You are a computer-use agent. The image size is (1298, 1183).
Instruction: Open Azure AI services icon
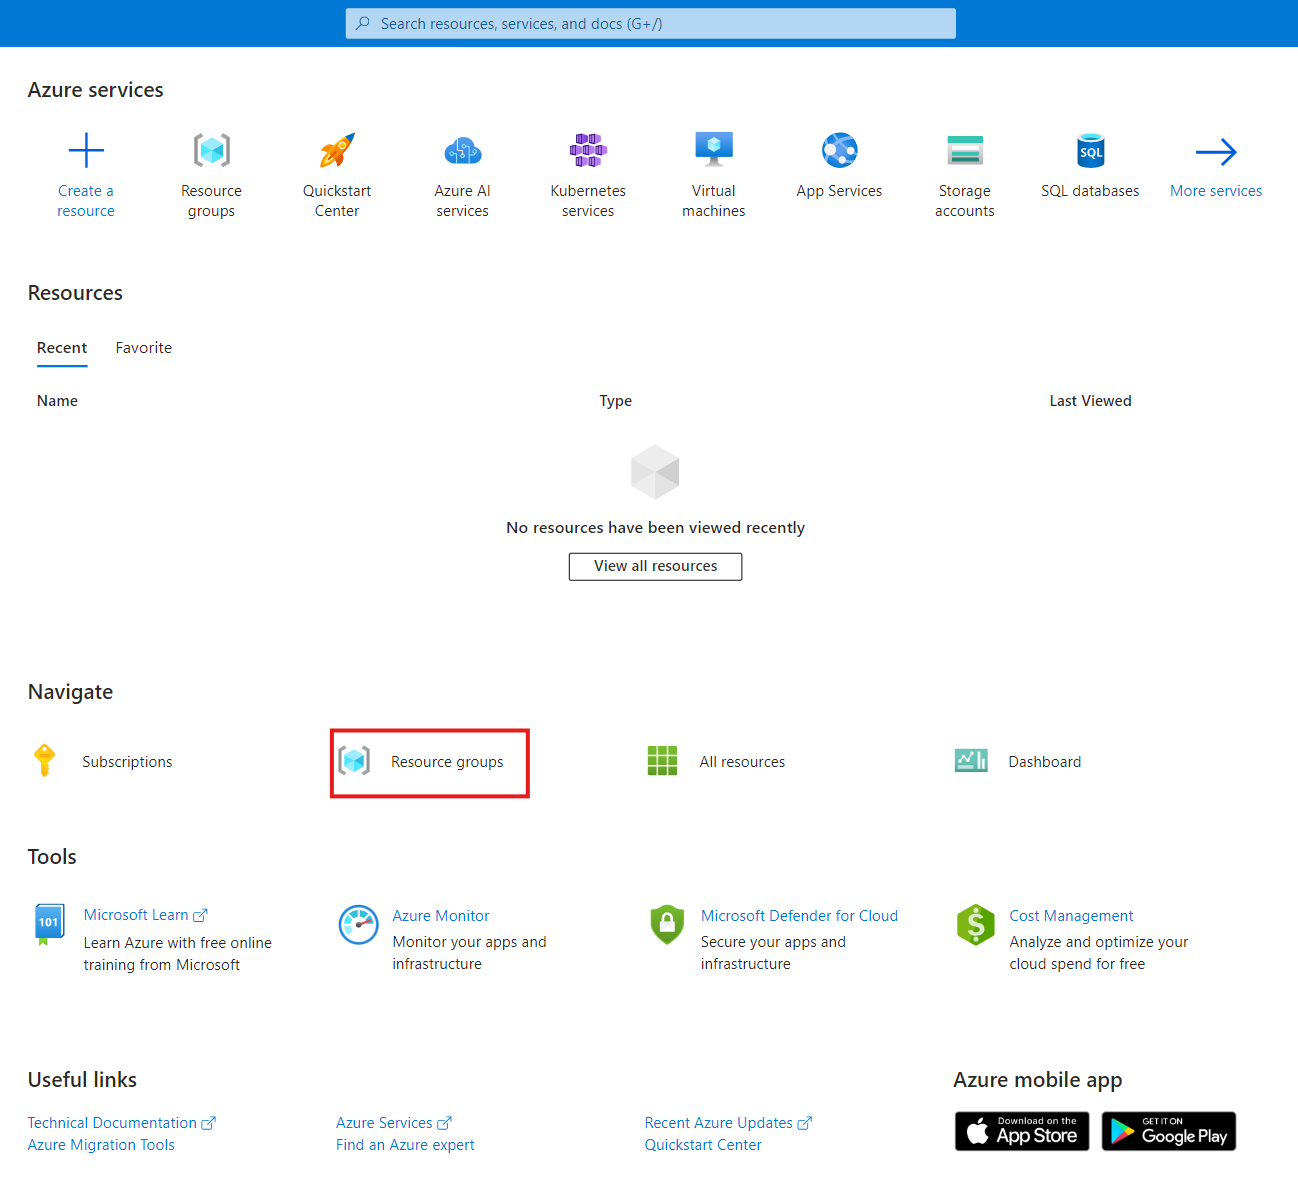click(462, 151)
